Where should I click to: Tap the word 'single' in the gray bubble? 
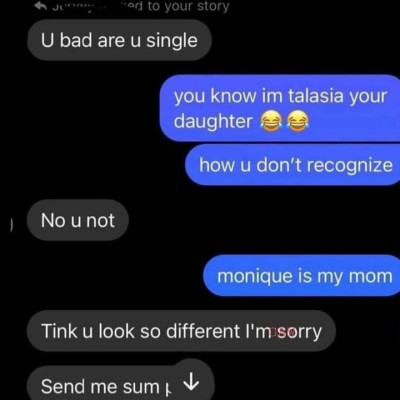(x=172, y=42)
